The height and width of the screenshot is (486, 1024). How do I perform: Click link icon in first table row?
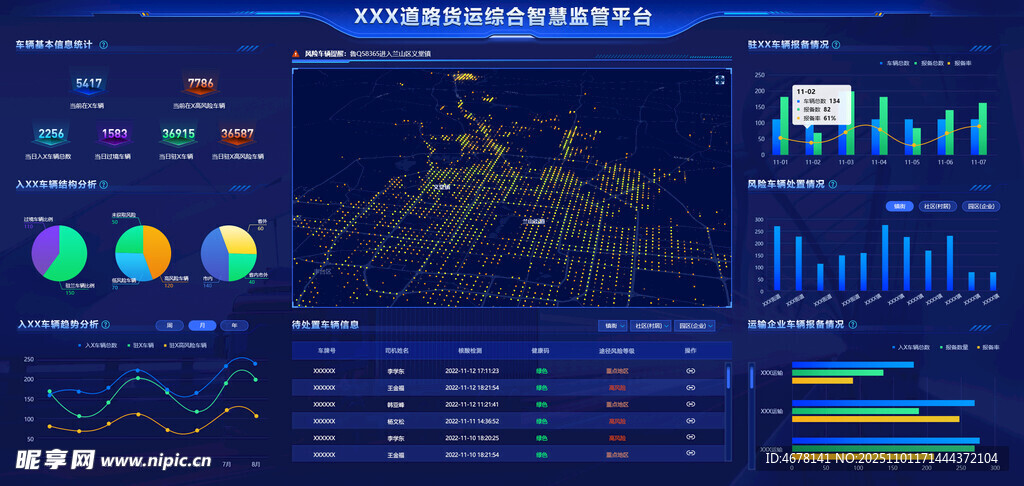pos(690,371)
